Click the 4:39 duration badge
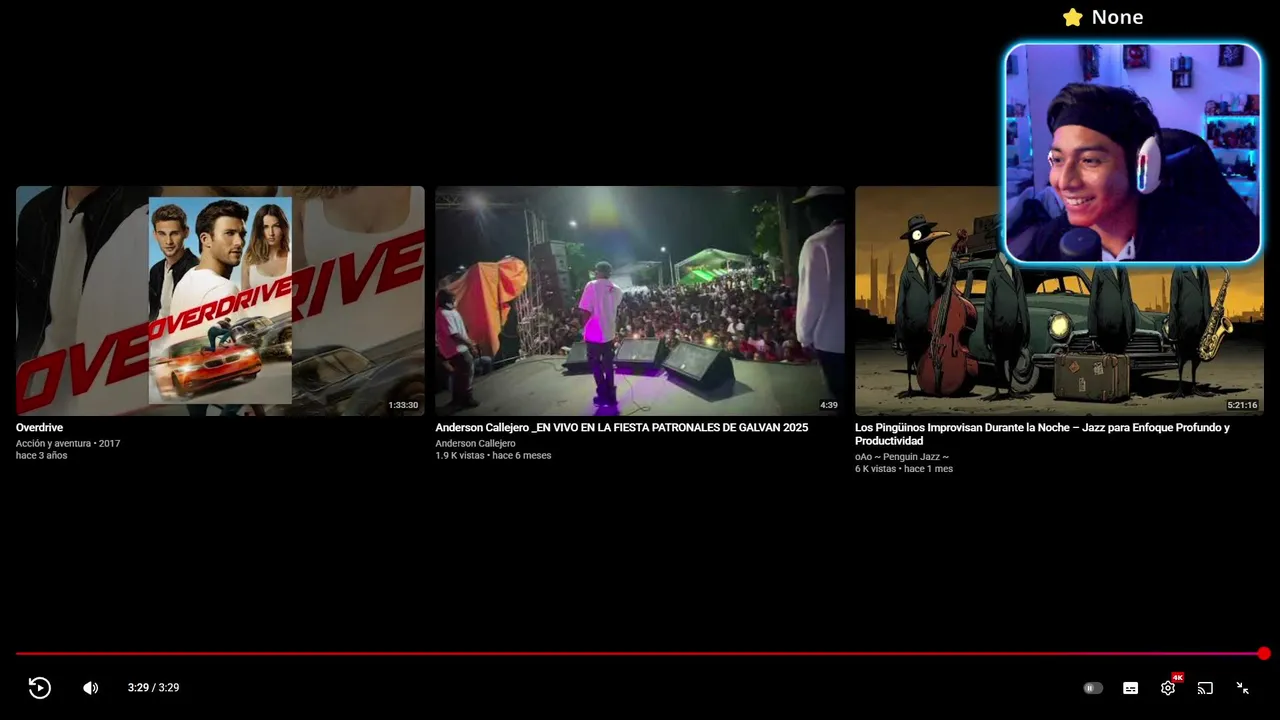This screenshot has width=1280, height=720. tap(829, 405)
